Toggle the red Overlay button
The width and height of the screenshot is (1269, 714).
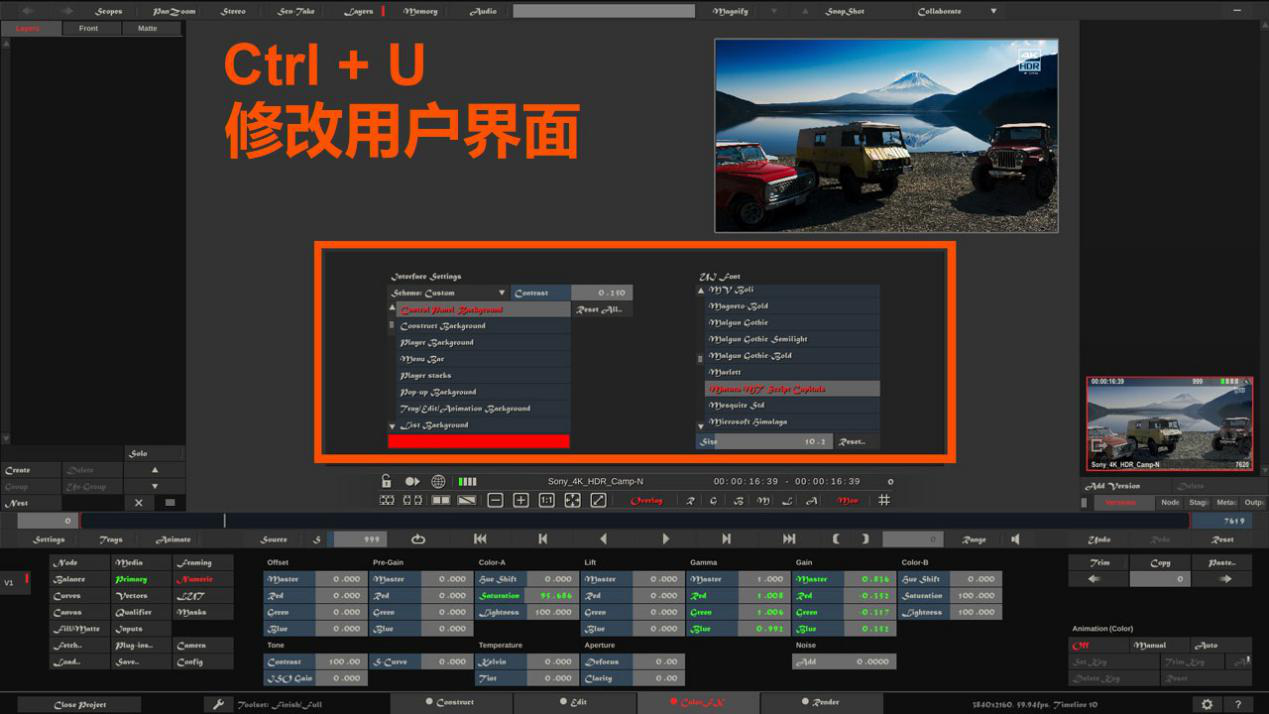coord(646,500)
